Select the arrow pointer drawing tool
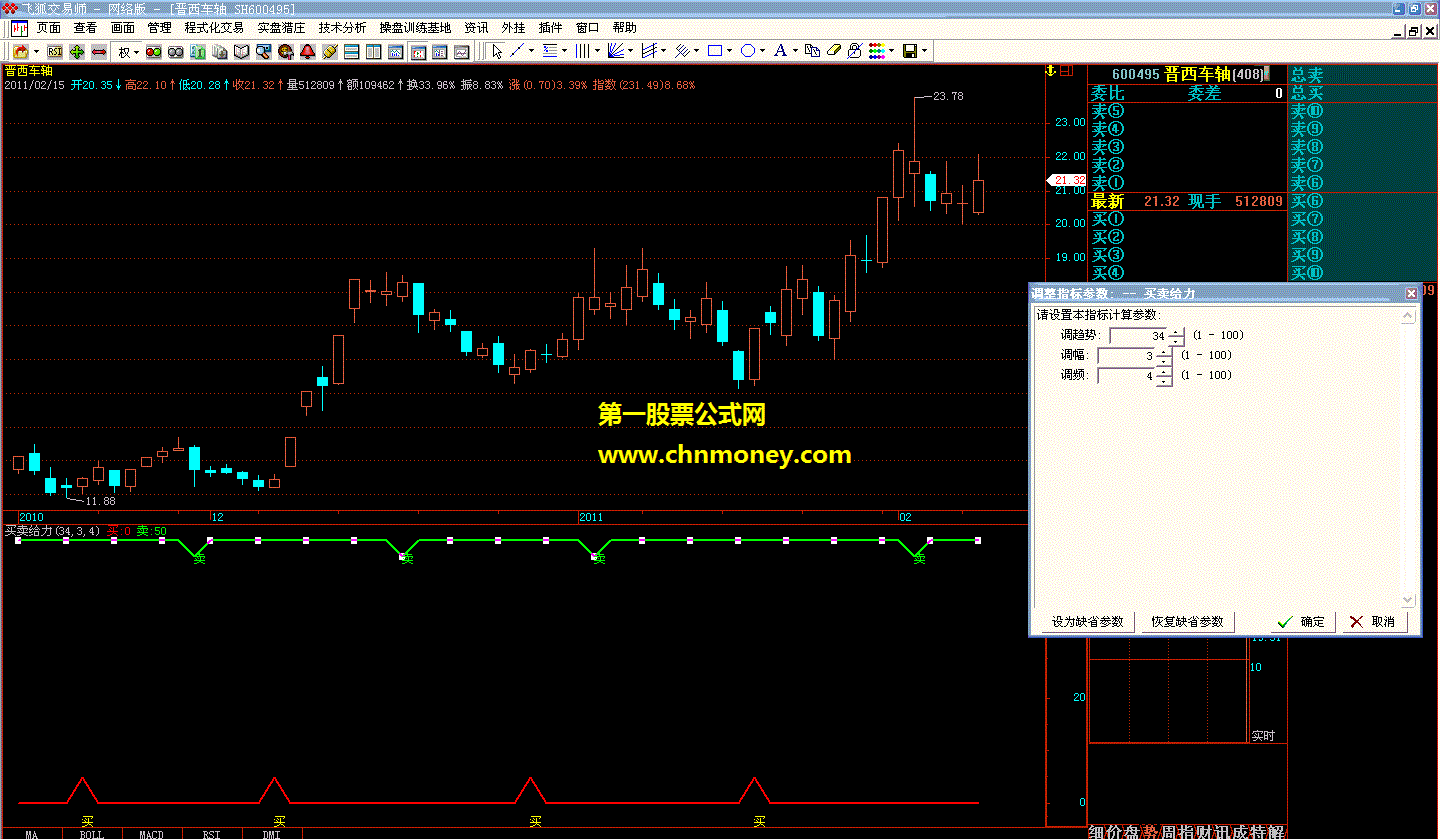Screen dimensions: 1440x839 click(497, 51)
